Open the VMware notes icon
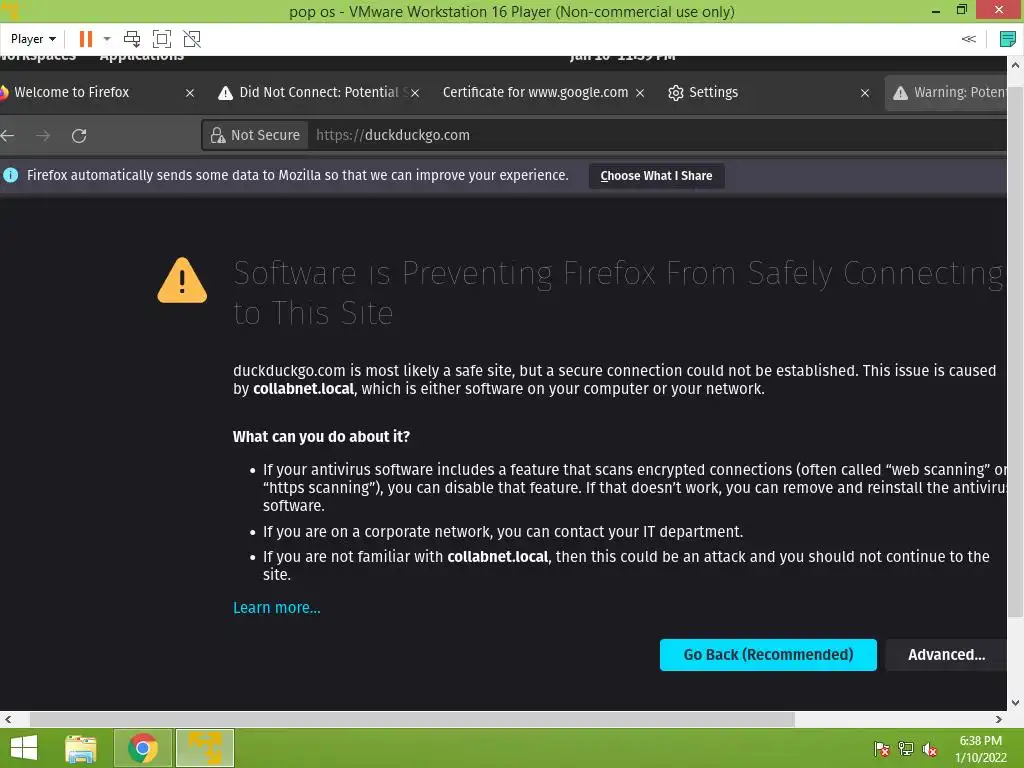Screen dimensions: 1024x768 click(1008, 39)
